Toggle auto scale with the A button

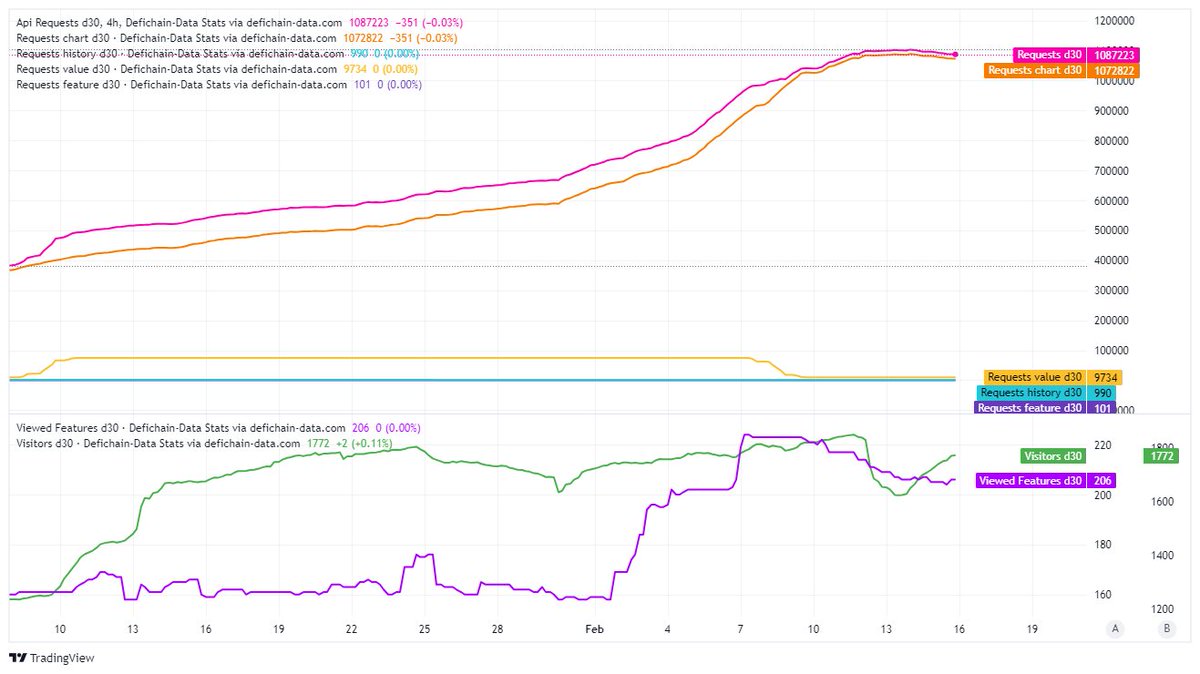pyautogui.click(x=1114, y=628)
